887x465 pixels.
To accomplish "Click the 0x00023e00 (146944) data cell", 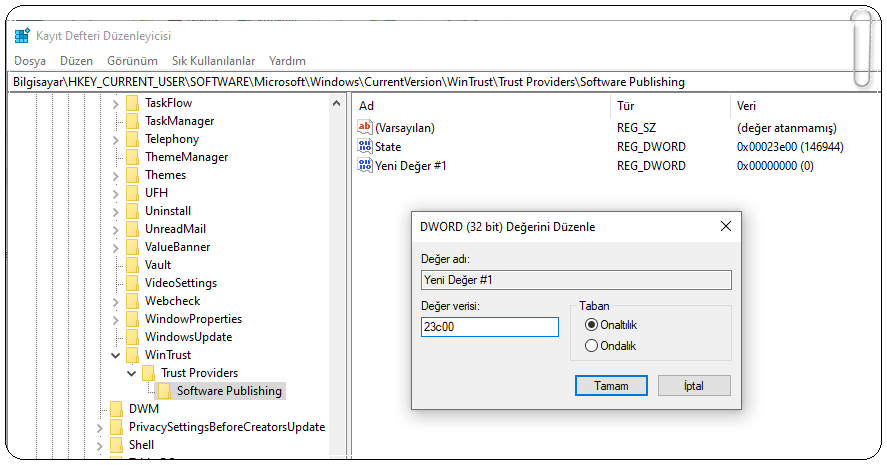I will tap(790, 147).
